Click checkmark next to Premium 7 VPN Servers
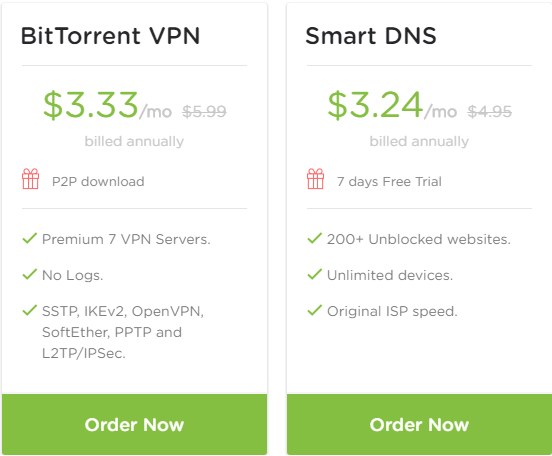 30,238
